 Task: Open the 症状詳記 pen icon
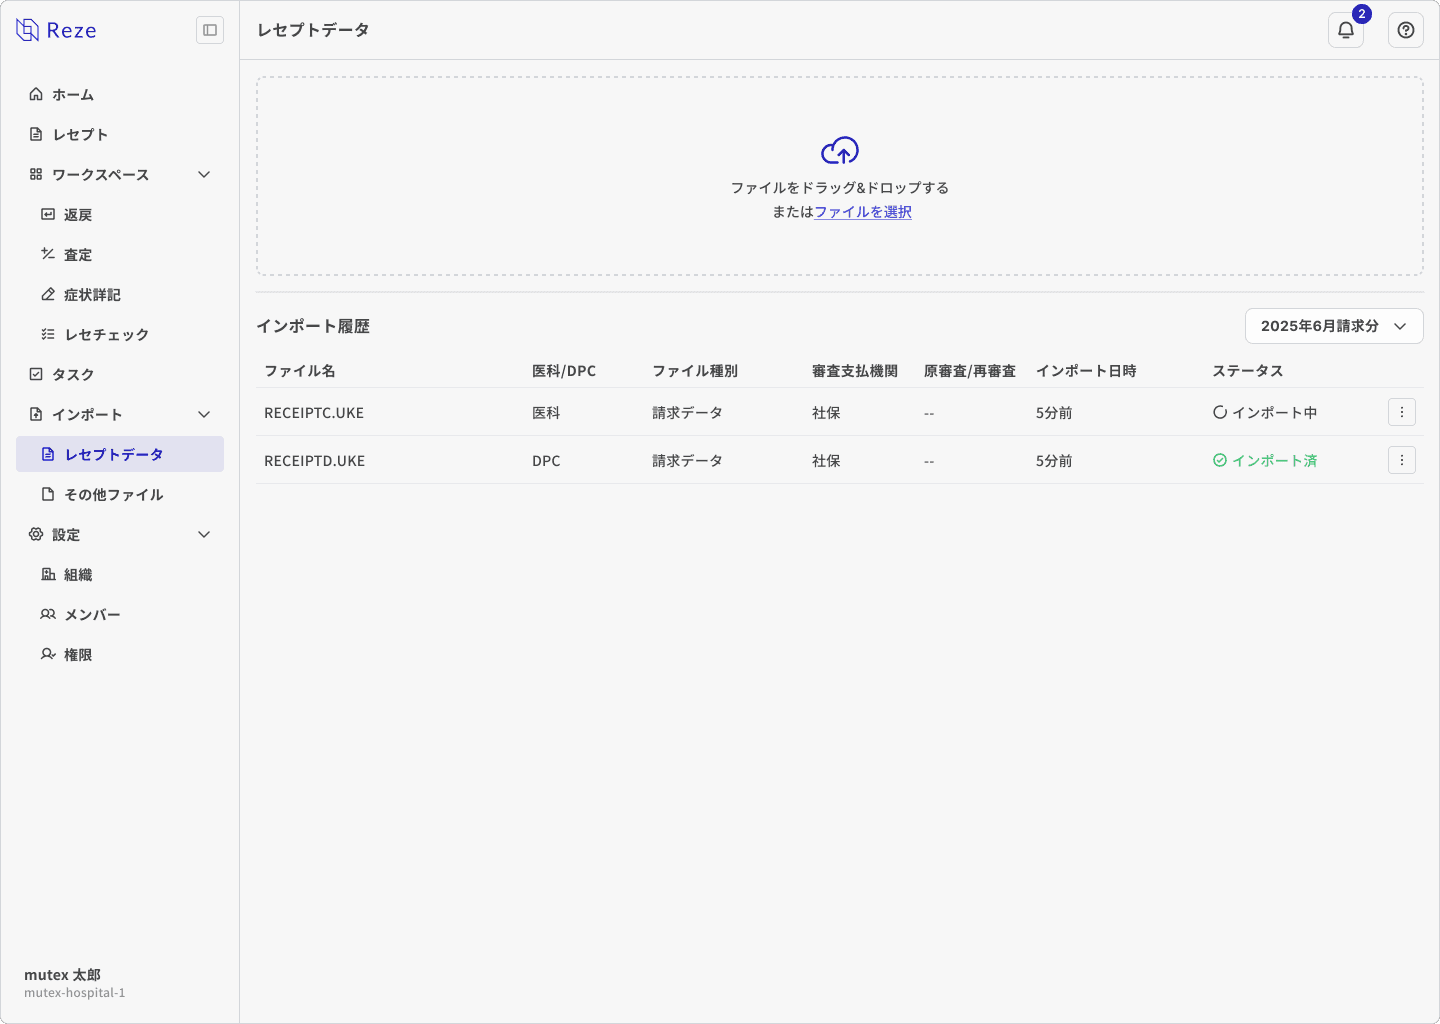click(48, 294)
